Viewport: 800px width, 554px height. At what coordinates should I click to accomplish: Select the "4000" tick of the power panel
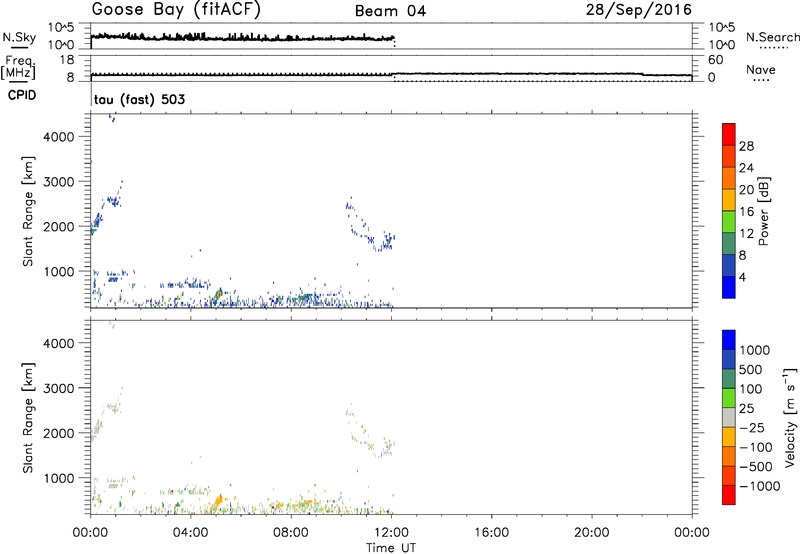coord(58,136)
